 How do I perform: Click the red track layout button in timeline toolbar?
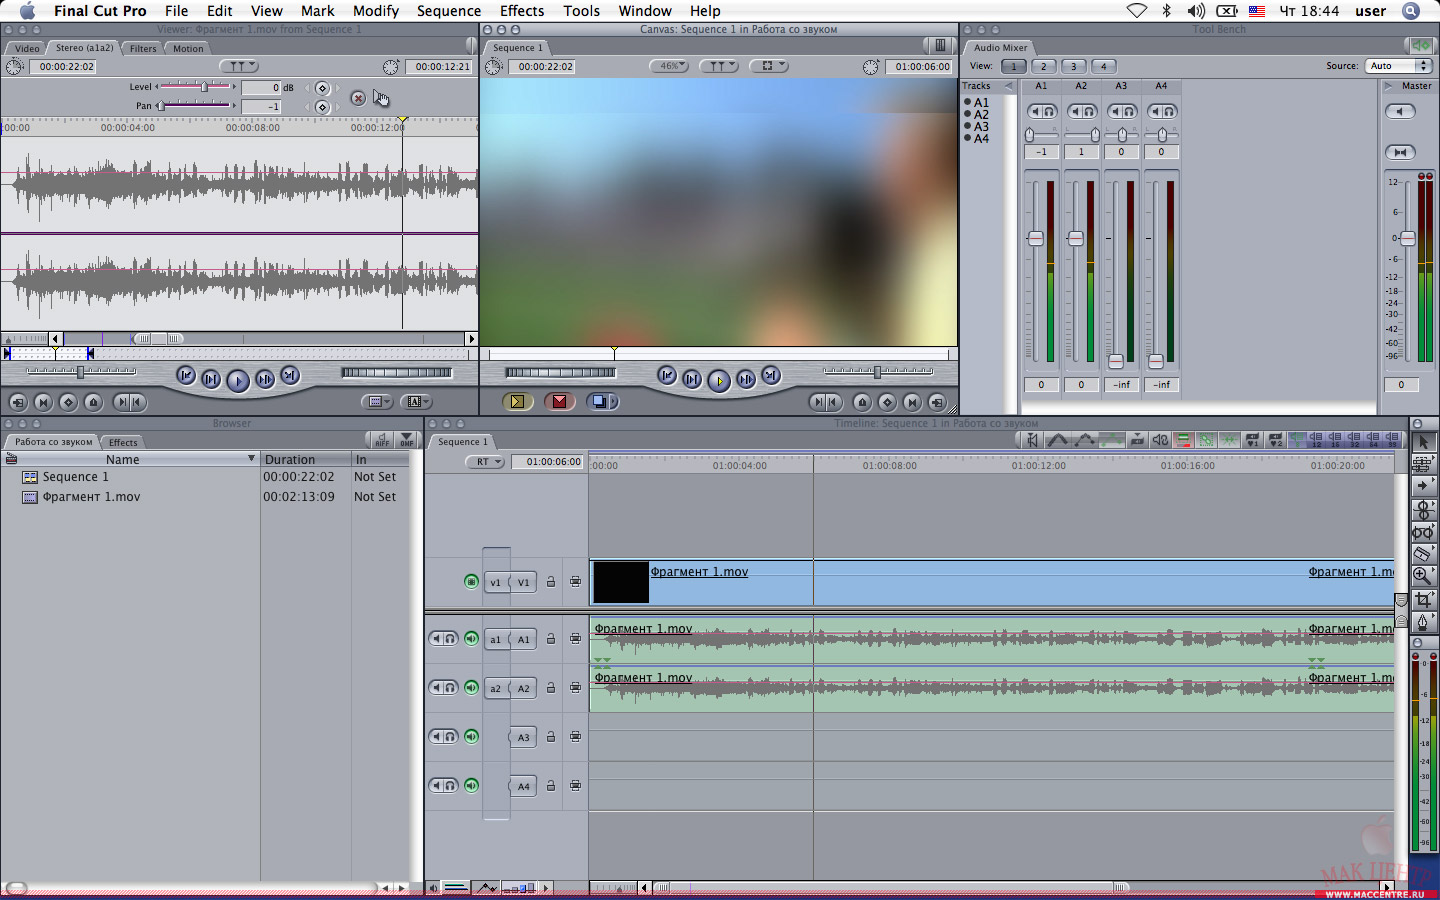(x=1183, y=440)
